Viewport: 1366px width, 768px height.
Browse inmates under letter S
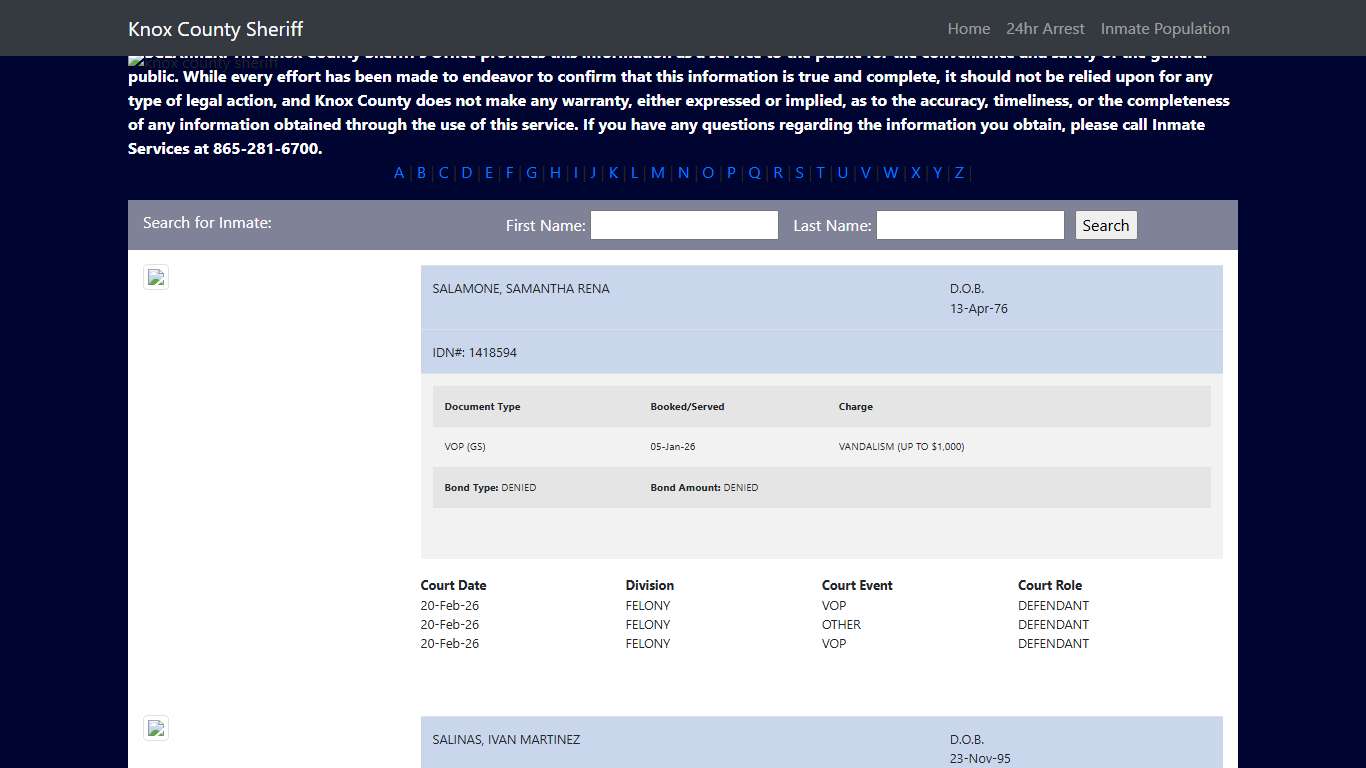799,173
